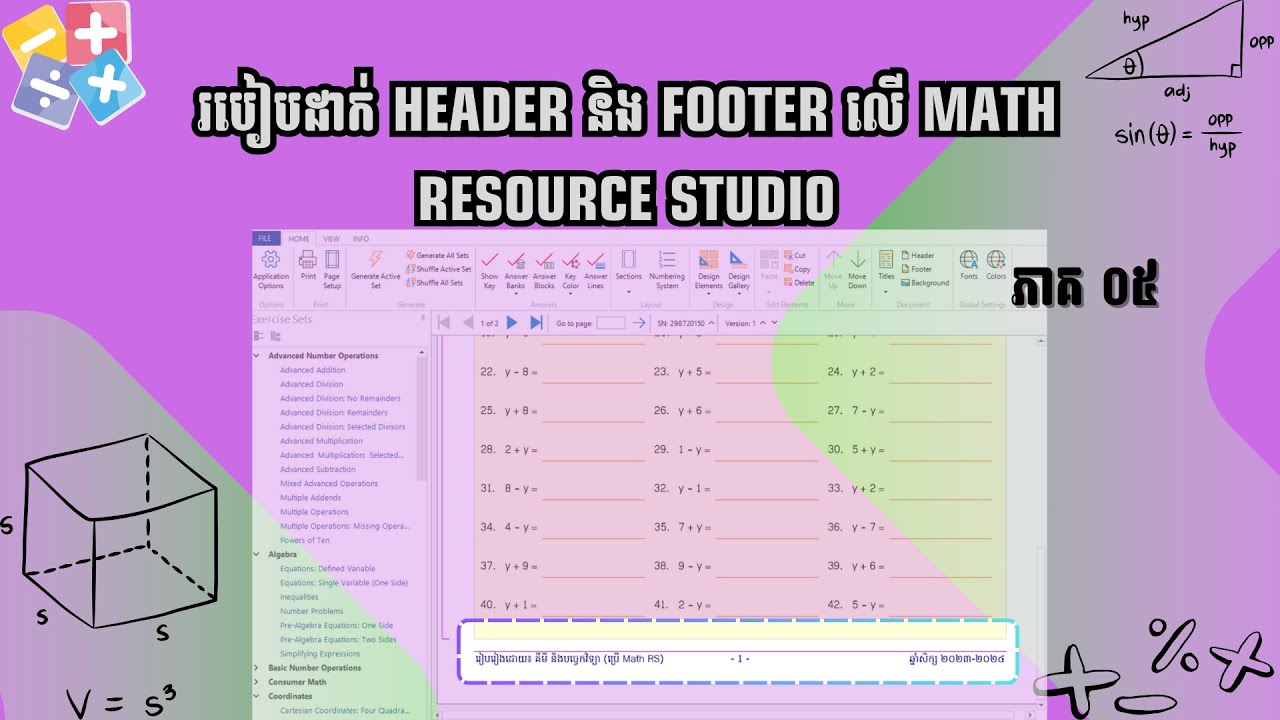Click Shuffle All Sets

tap(434, 282)
